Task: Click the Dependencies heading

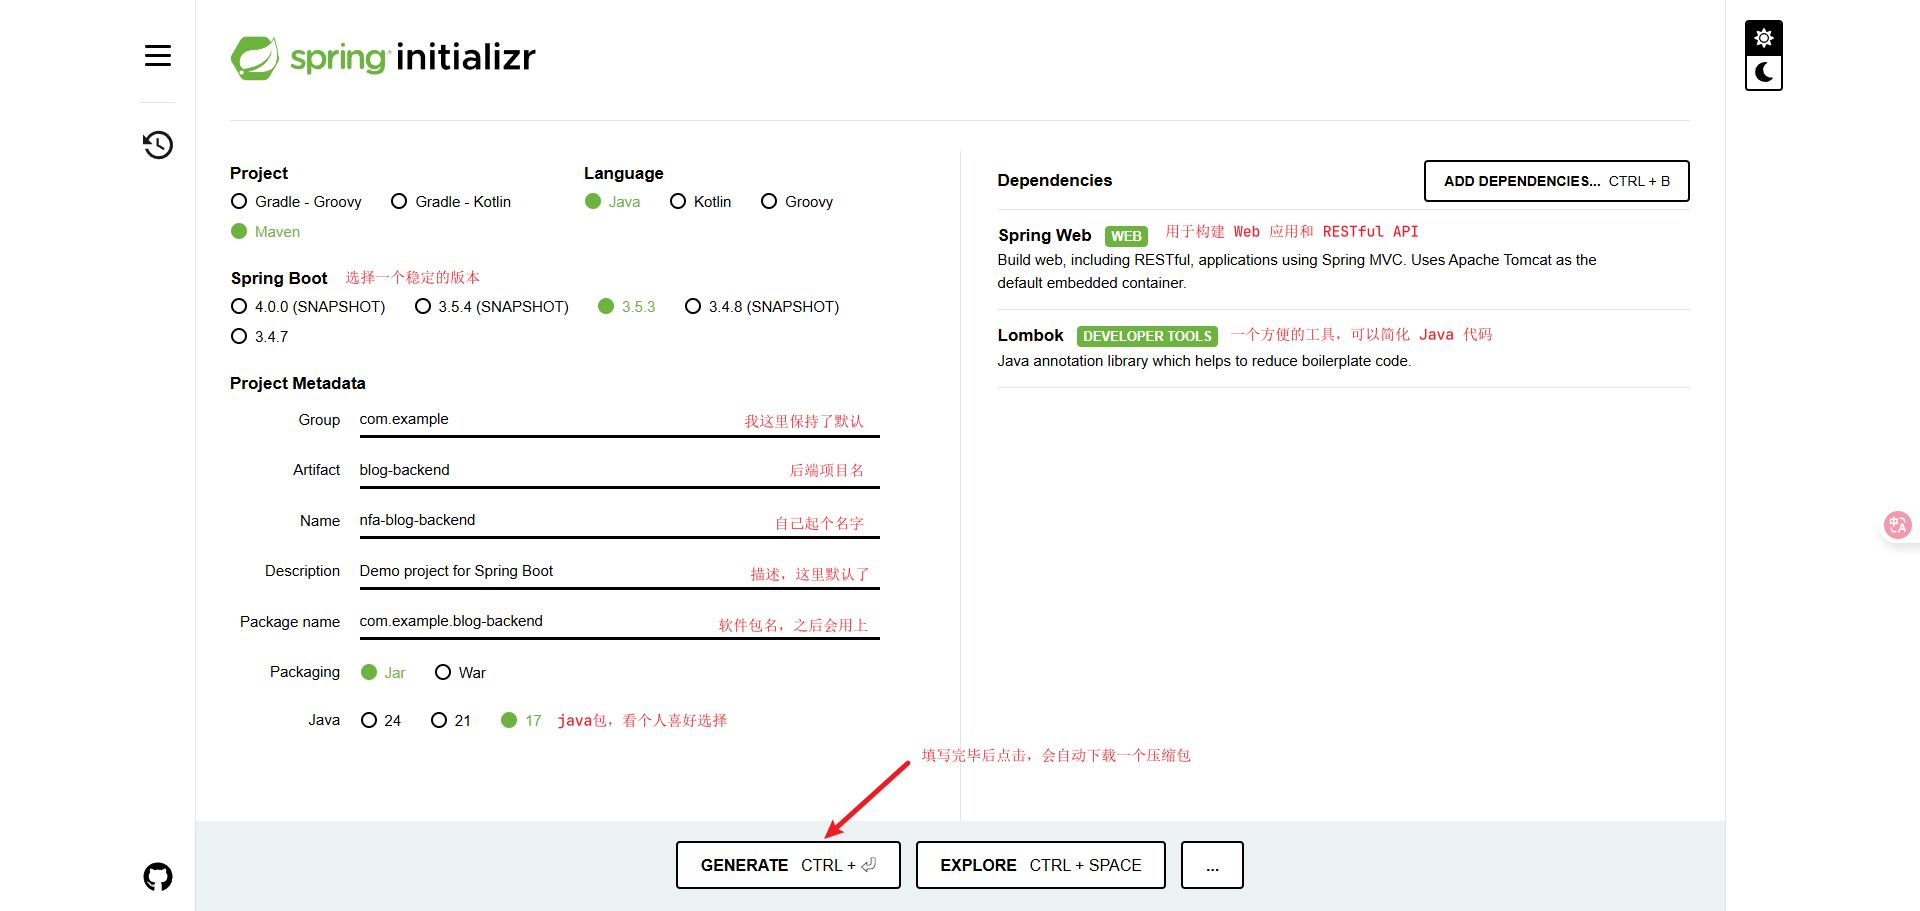Action: (1054, 180)
